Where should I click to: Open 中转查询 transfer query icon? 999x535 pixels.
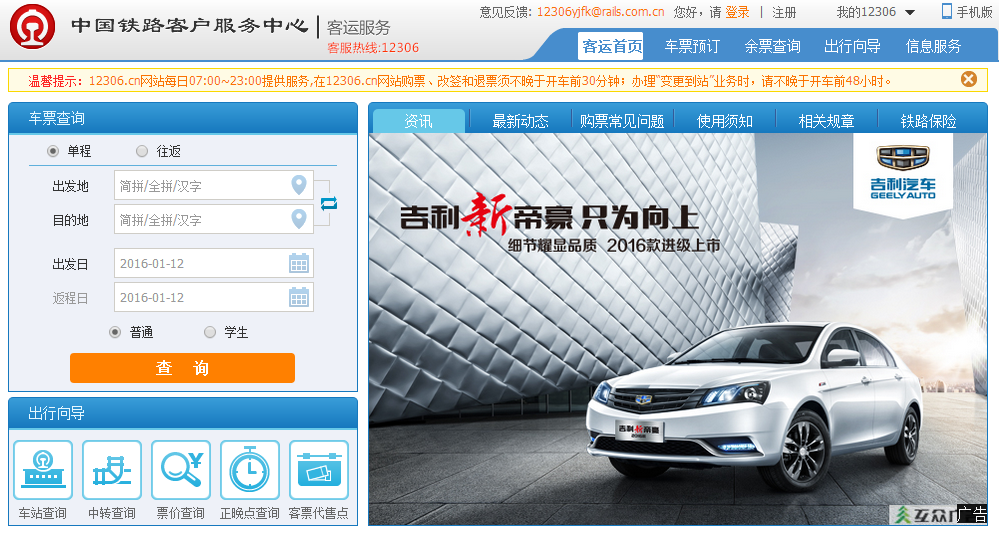pos(112,470)
